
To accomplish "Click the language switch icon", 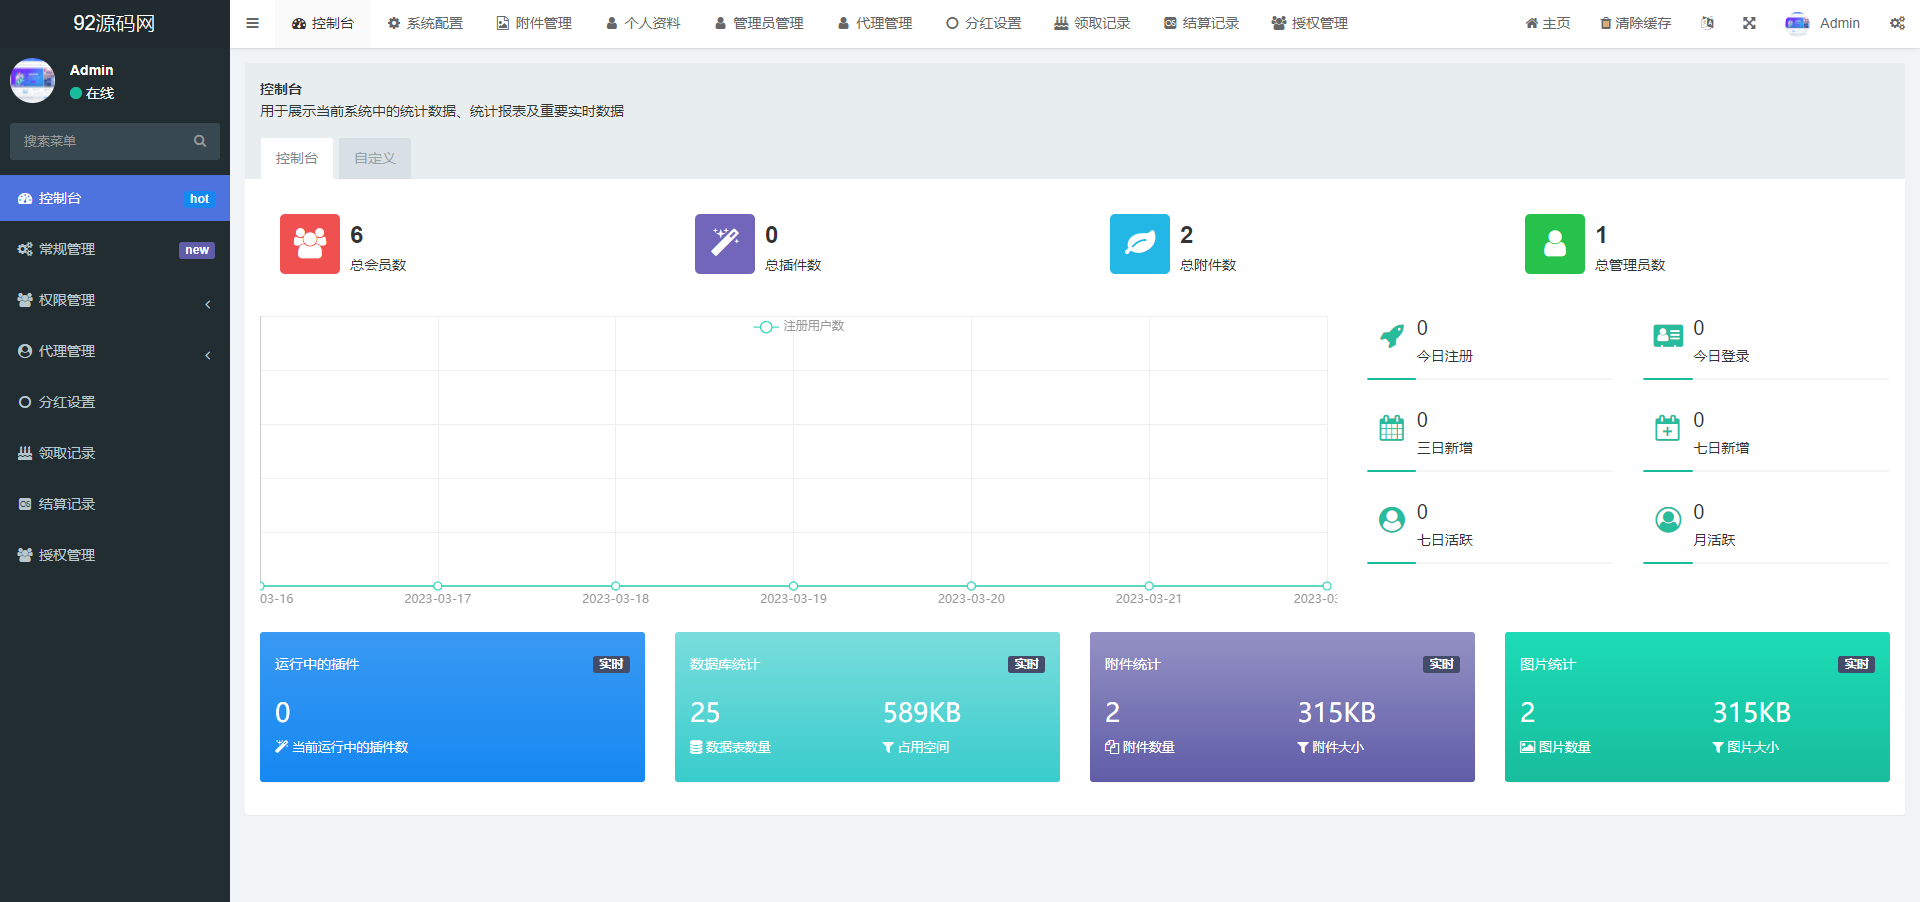I will 1707,23.
